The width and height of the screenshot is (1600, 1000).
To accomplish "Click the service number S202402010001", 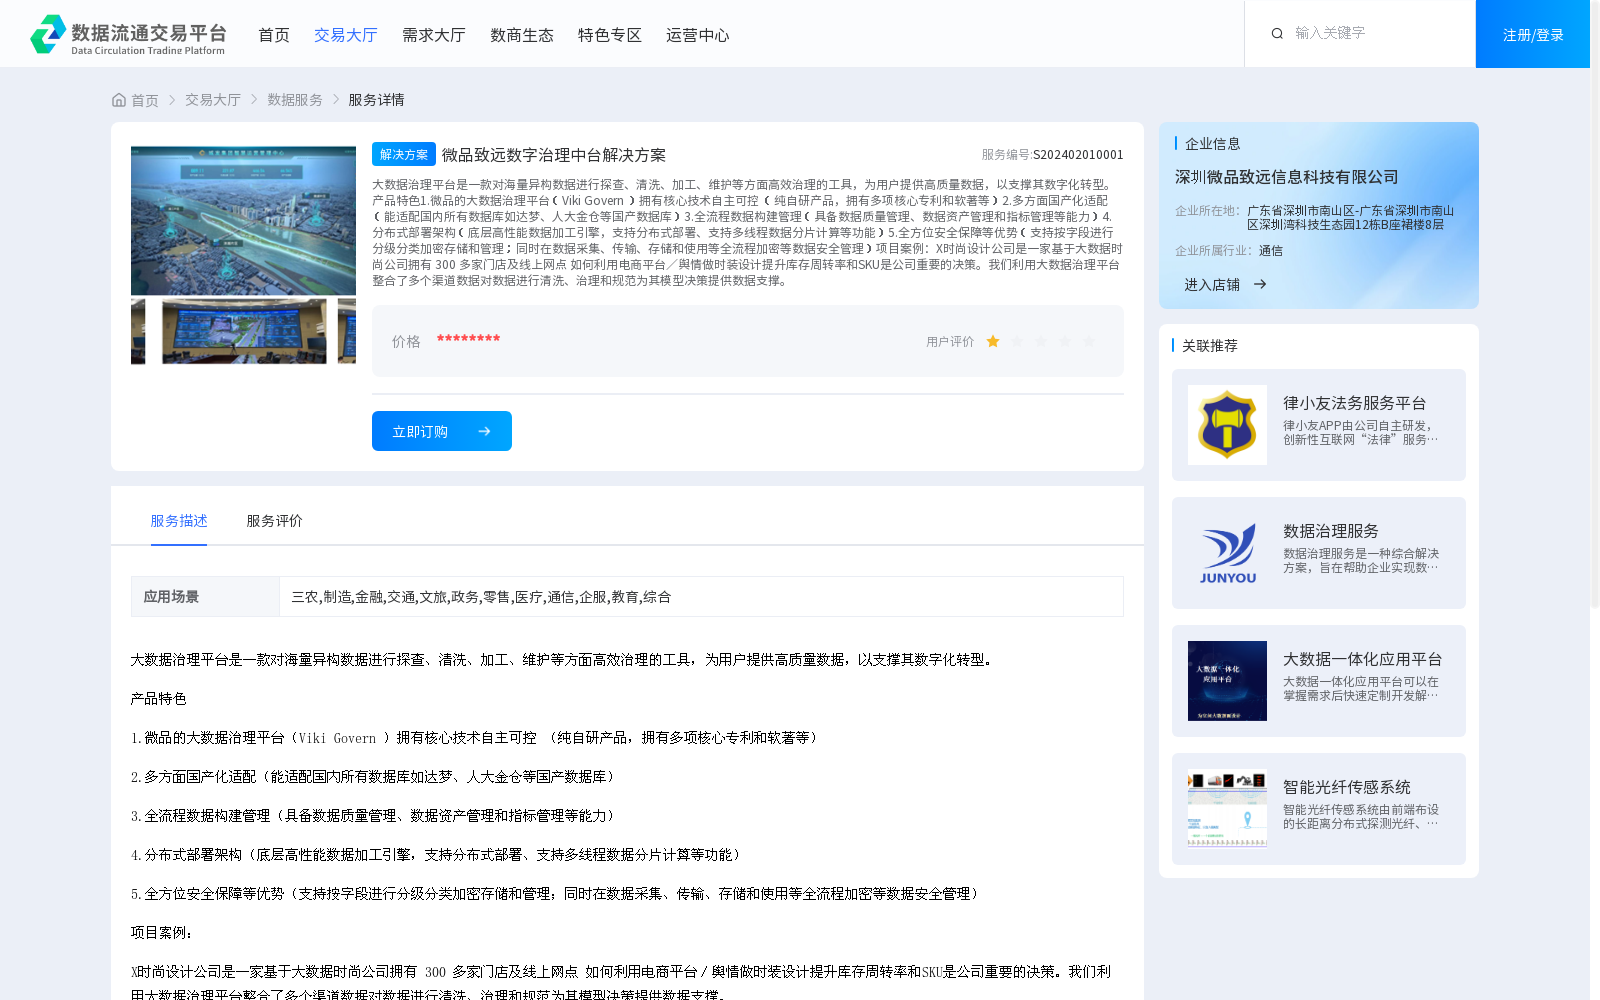I will 1078,155.
